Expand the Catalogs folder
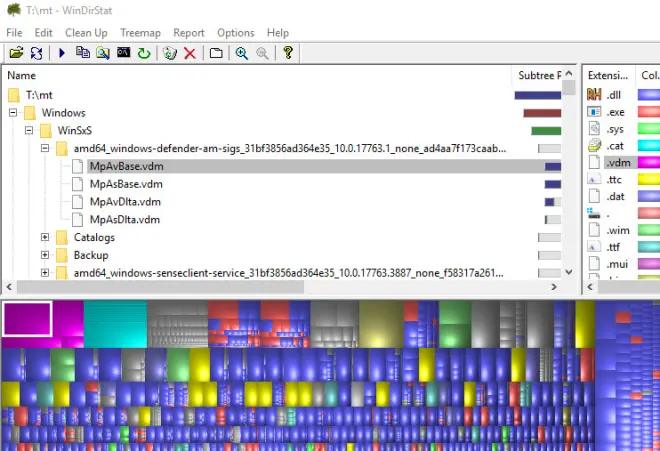Screen dimensions: 660x451 [45, 237]
